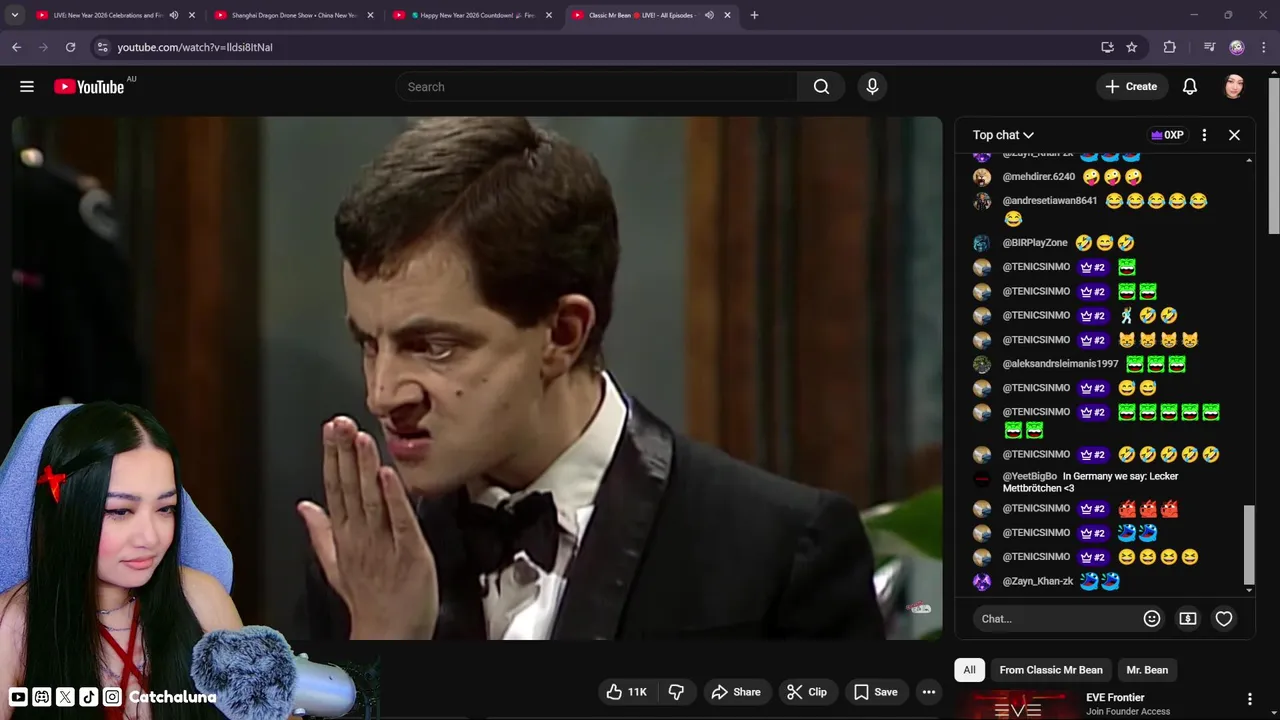The height and width of the screenshot is (720, 1280).
Task: Focus the chat message input
Action: pos(1055,619)
